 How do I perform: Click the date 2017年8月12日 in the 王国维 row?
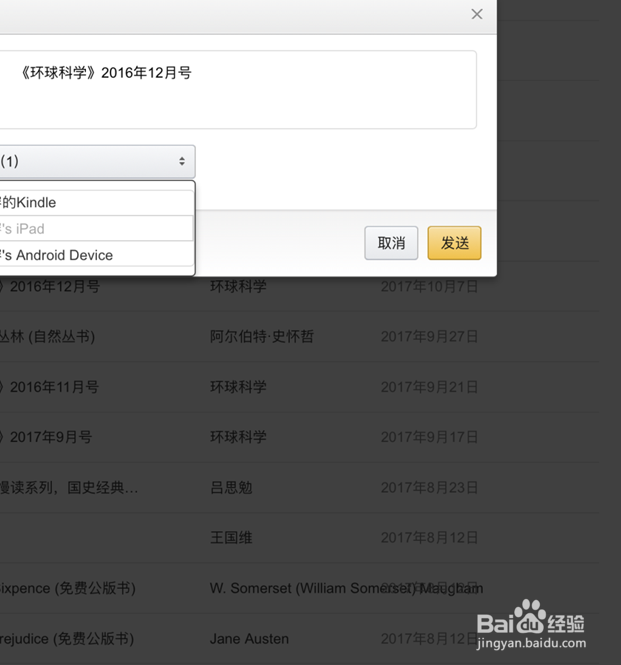[429, 538]
